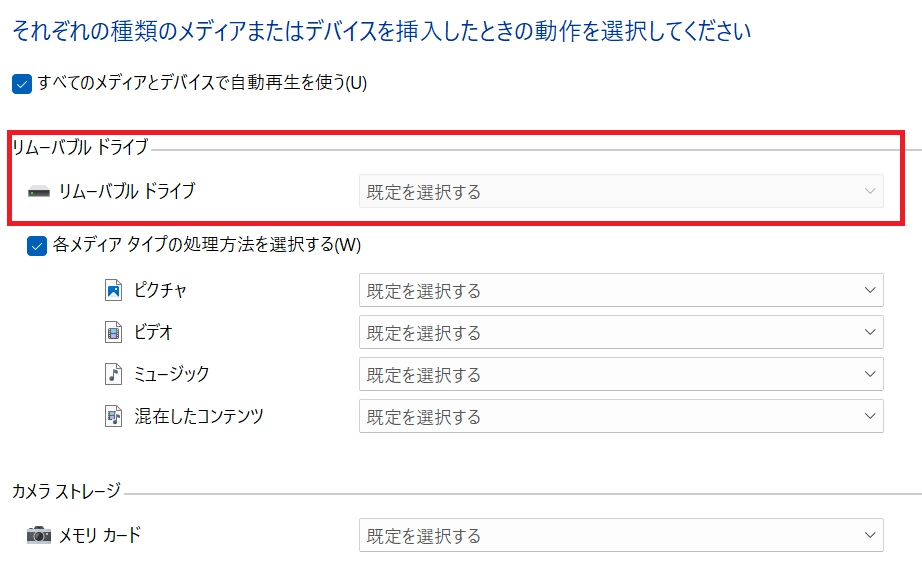Click the removable drive icon

(x=38, y=191)
